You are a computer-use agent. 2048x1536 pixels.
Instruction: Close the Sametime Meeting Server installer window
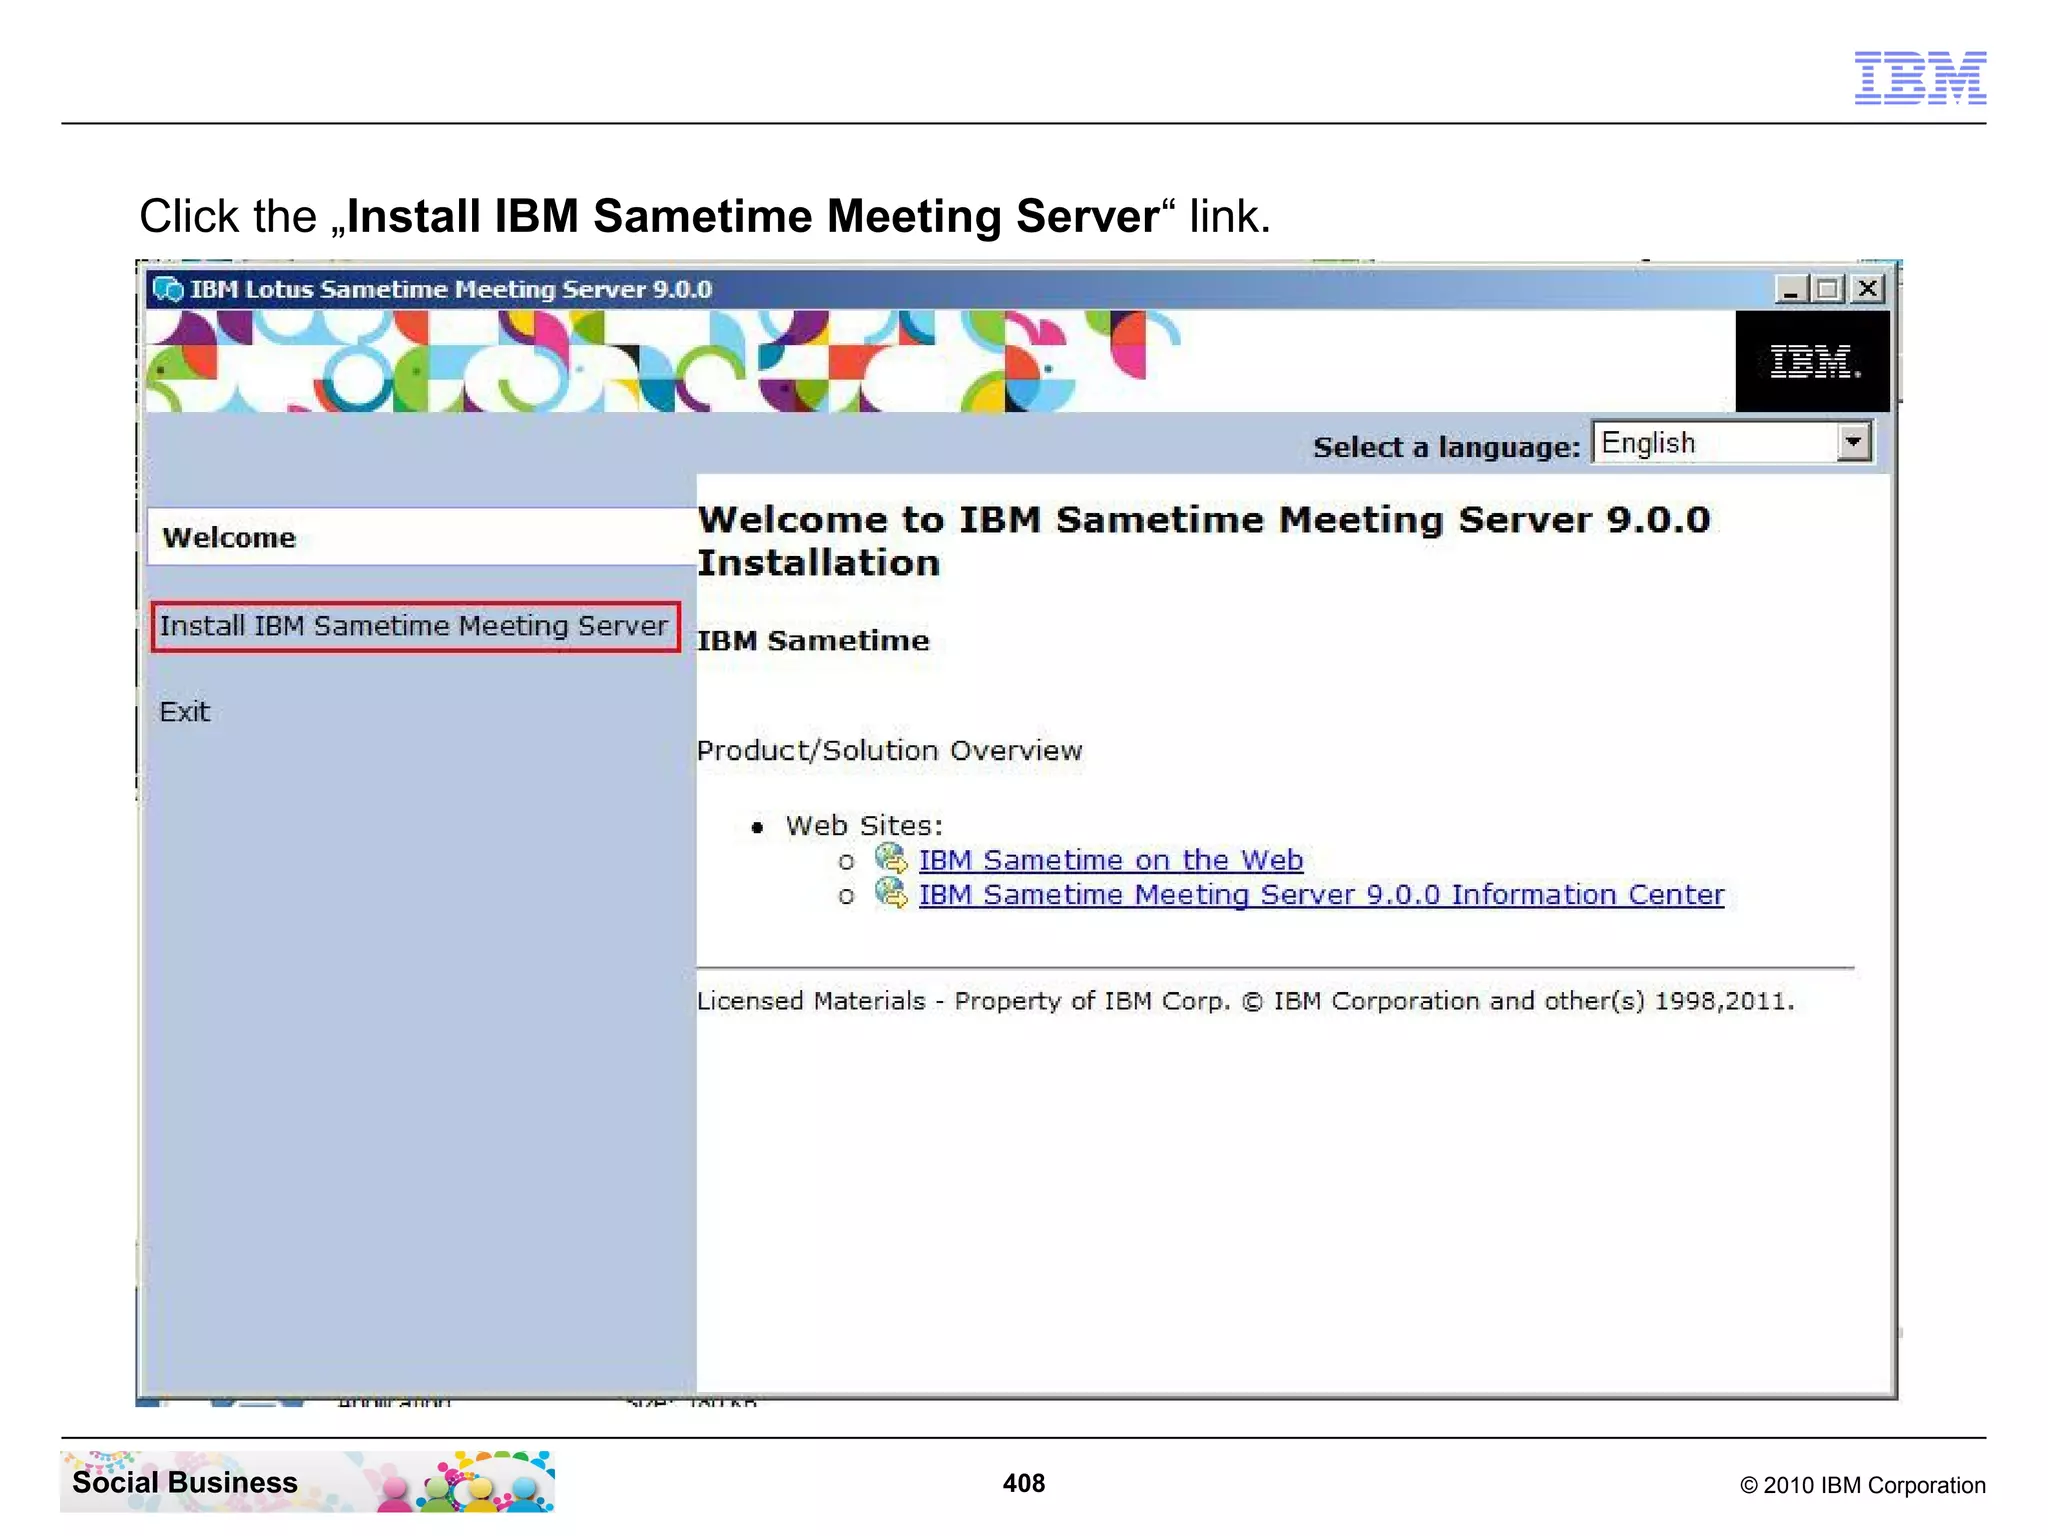pyautogui.click(x=1867, y=289)
